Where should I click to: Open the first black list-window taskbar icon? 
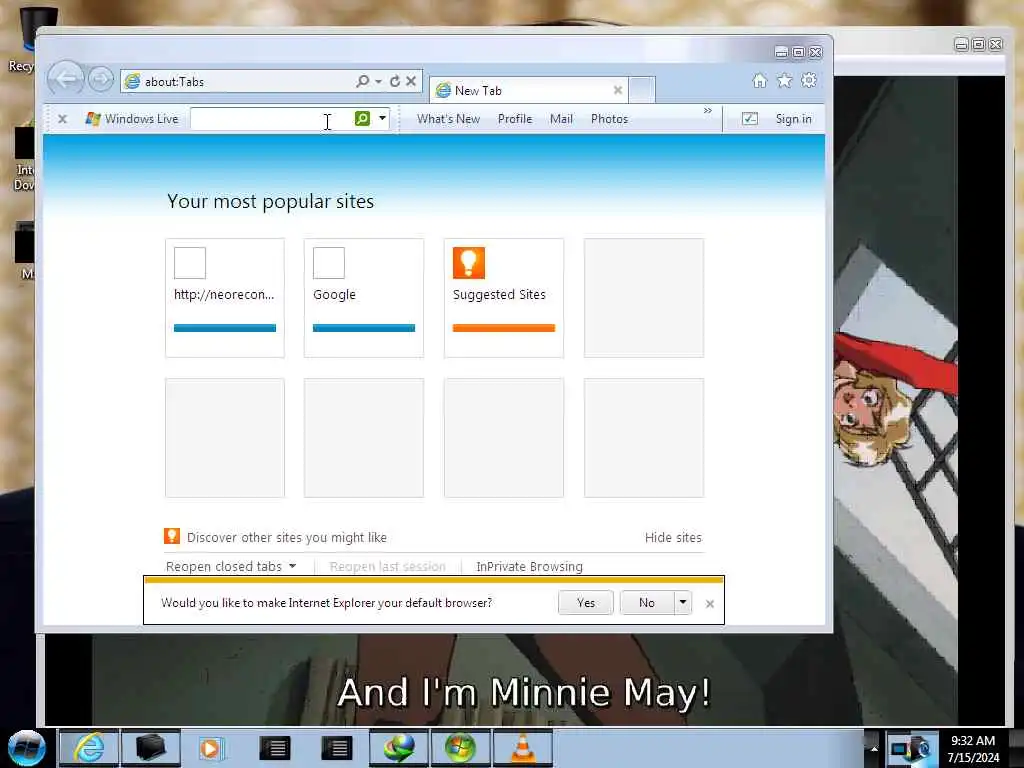tap(274, 748)
